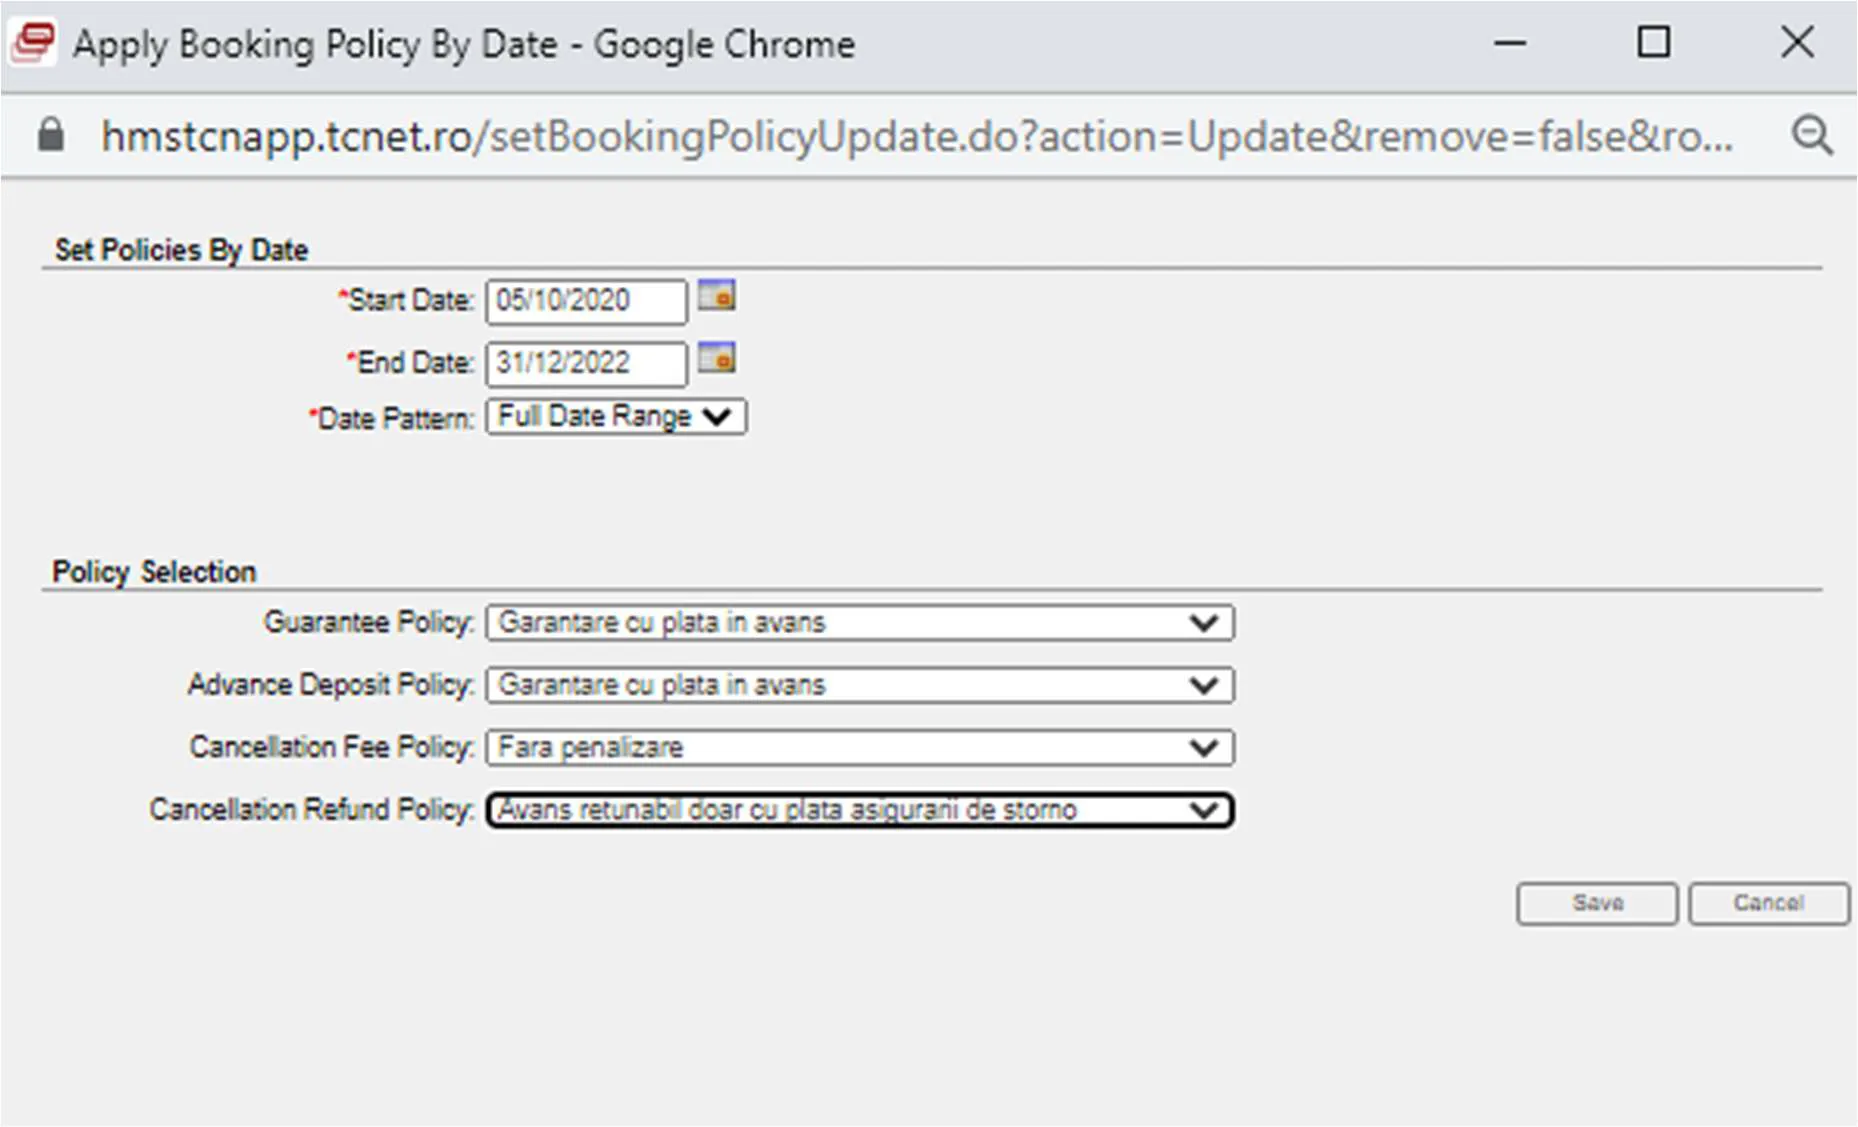Screen dimensions: 1858x1127
Task: View site security lock information
Action: (51, 135)
